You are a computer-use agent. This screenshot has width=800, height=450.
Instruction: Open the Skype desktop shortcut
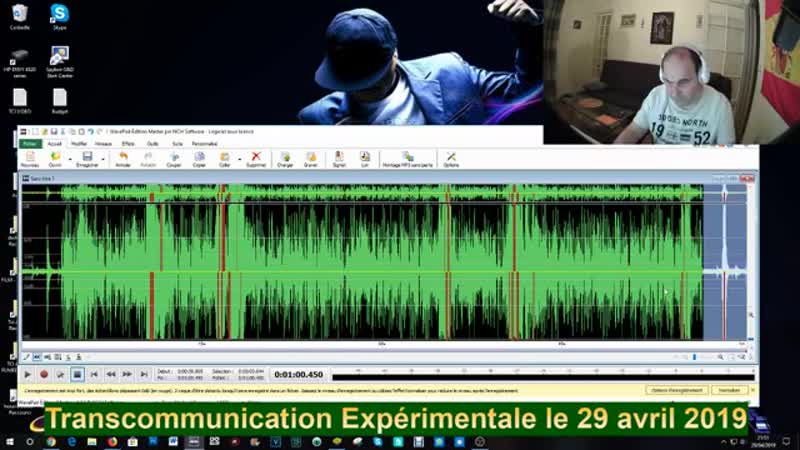point(59,15)
